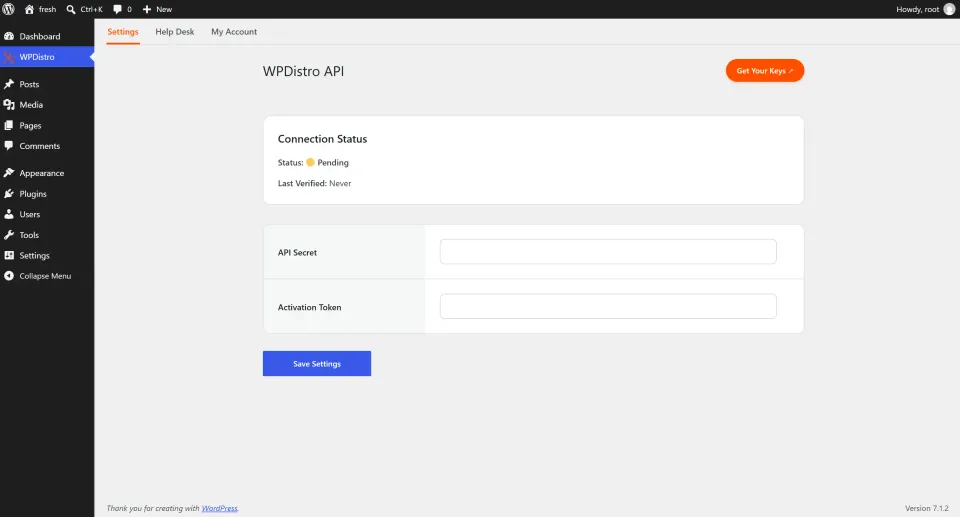Click the Comments sidebar bubble icon
The width and height of the screenshot is (960, 517).
tap(9, 146)
